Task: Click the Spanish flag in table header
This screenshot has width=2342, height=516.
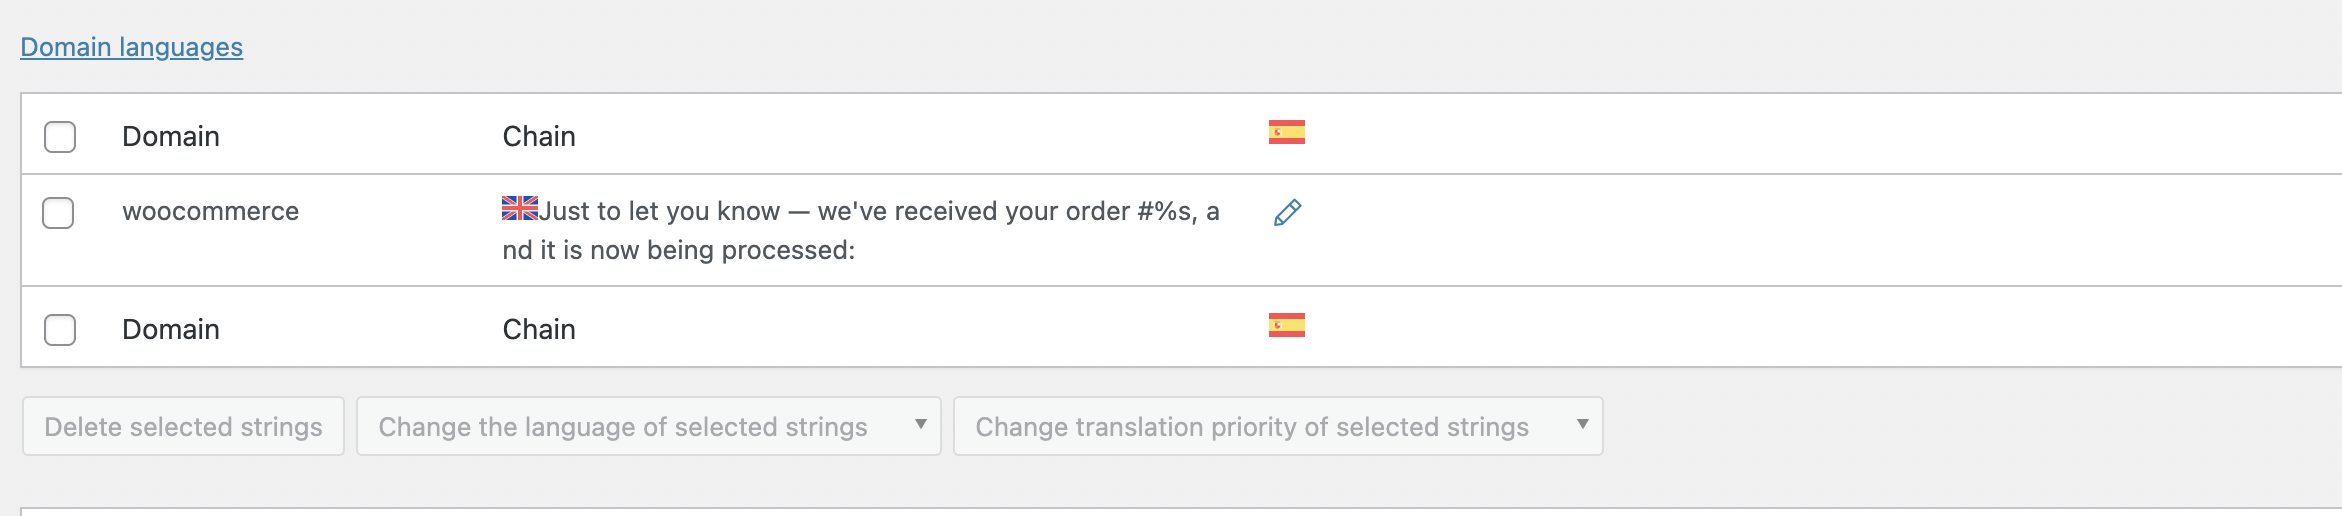Action: click(x=1287, y=132)
